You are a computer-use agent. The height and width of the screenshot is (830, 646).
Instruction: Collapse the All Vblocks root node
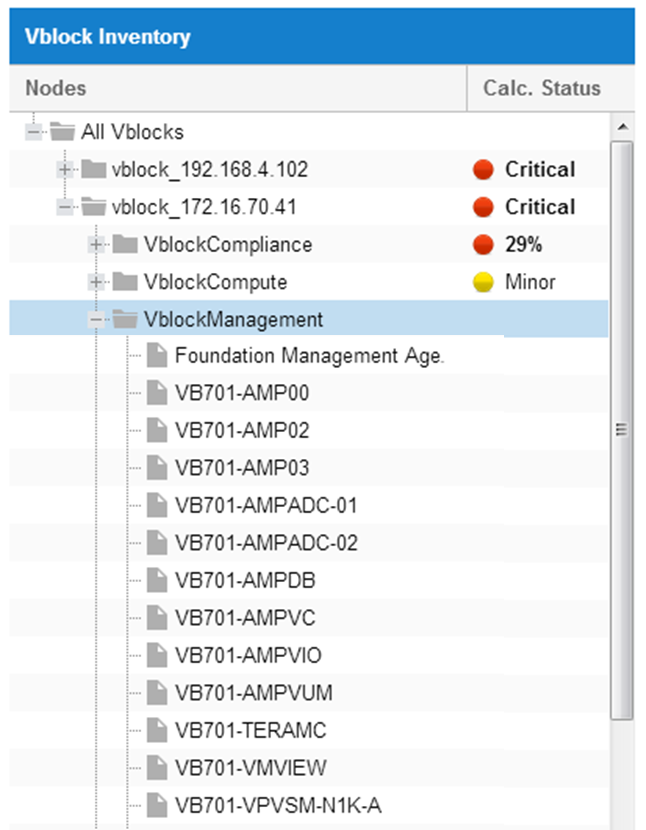(33, 131)
